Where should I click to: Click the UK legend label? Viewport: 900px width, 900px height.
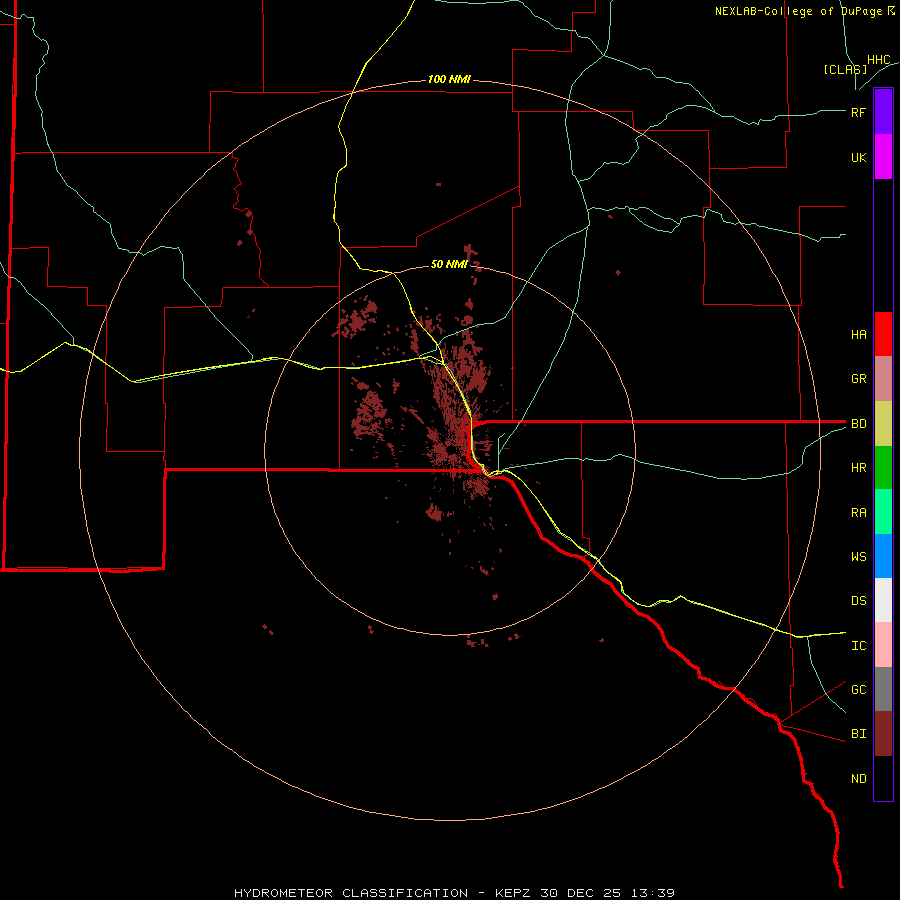pyautogui.click(x=859, y=158)
